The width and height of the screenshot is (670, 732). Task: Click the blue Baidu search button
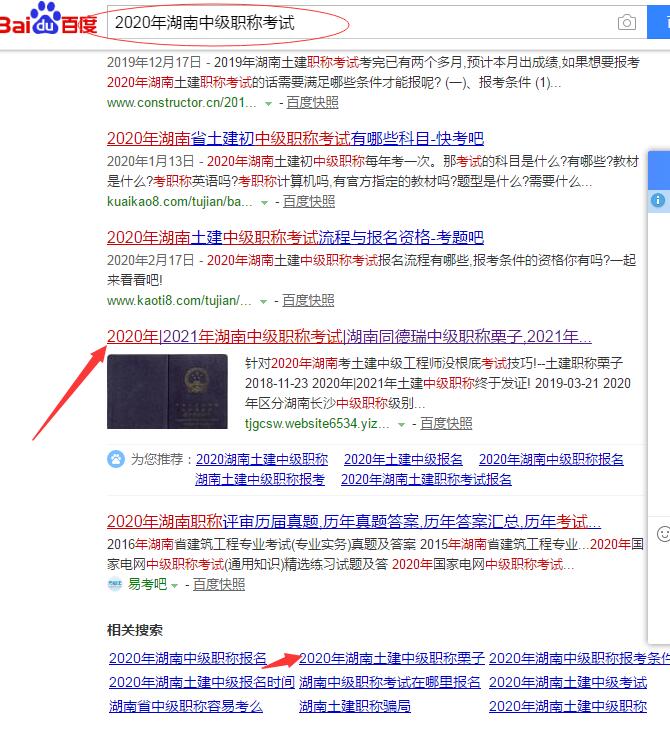658,22
